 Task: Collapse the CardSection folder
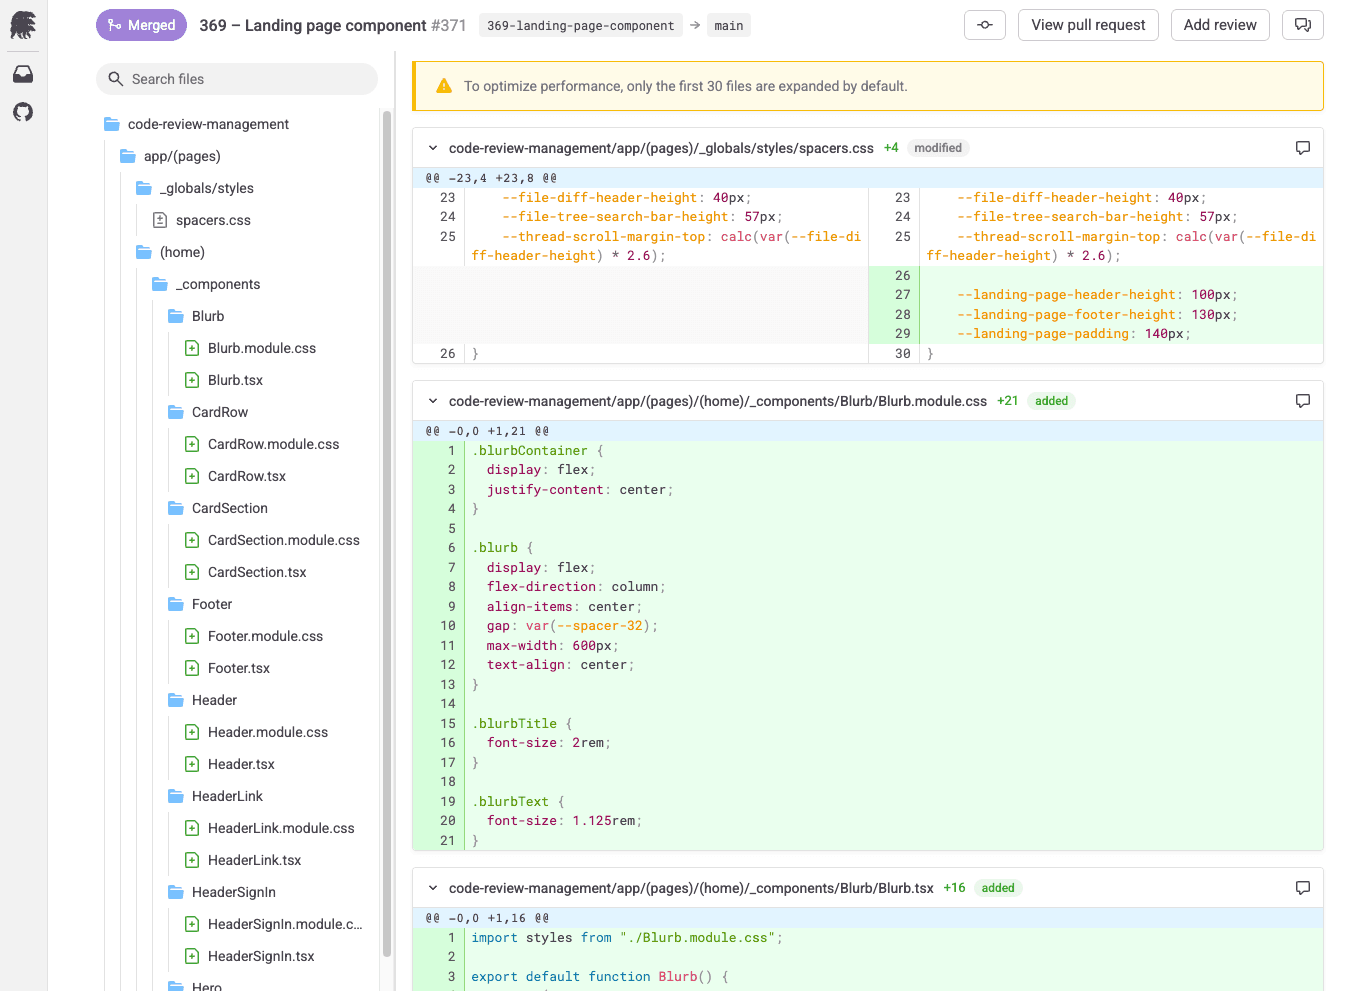coord(218,508)
